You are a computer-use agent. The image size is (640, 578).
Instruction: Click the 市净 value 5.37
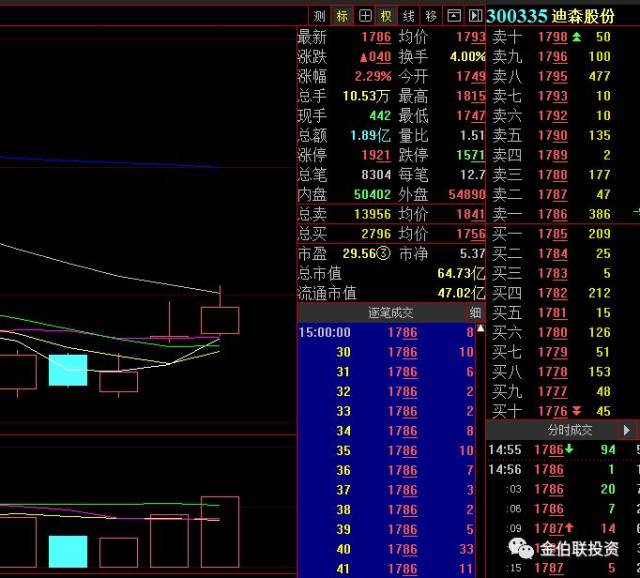(472, 253)
